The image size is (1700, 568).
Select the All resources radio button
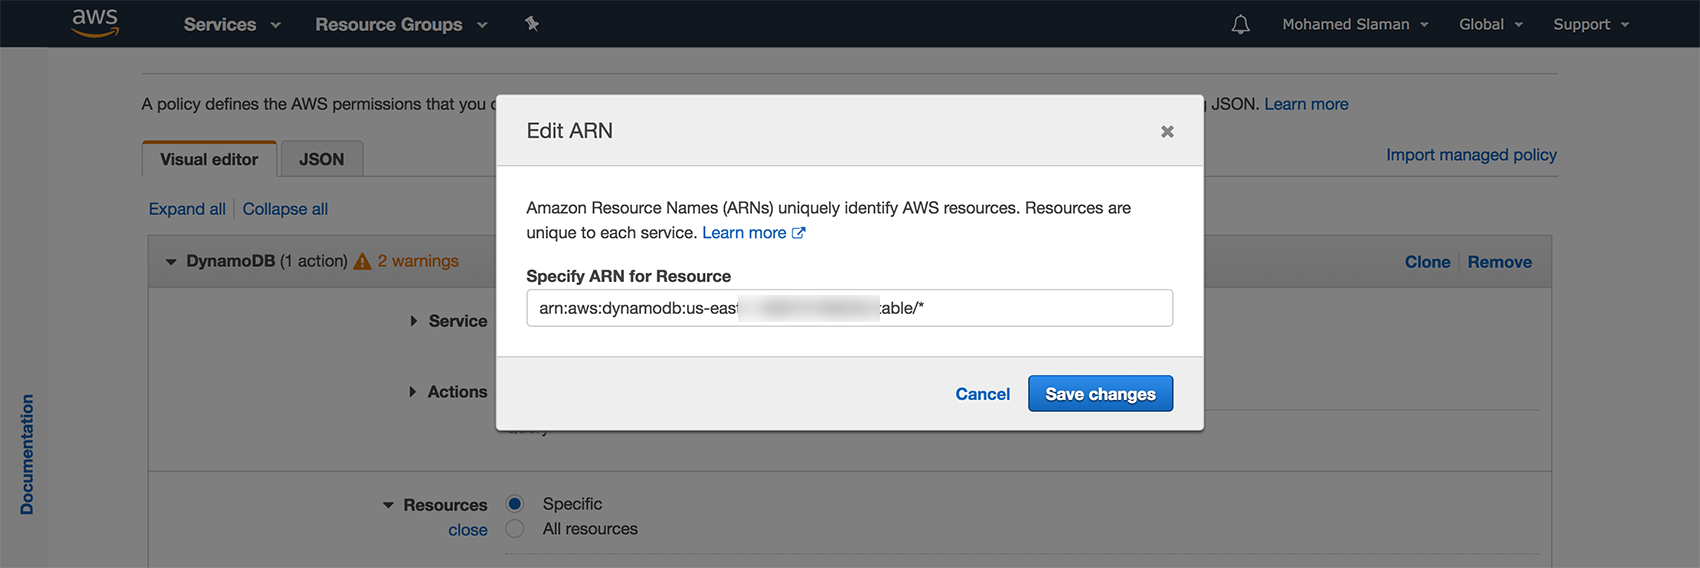point(515,529)
